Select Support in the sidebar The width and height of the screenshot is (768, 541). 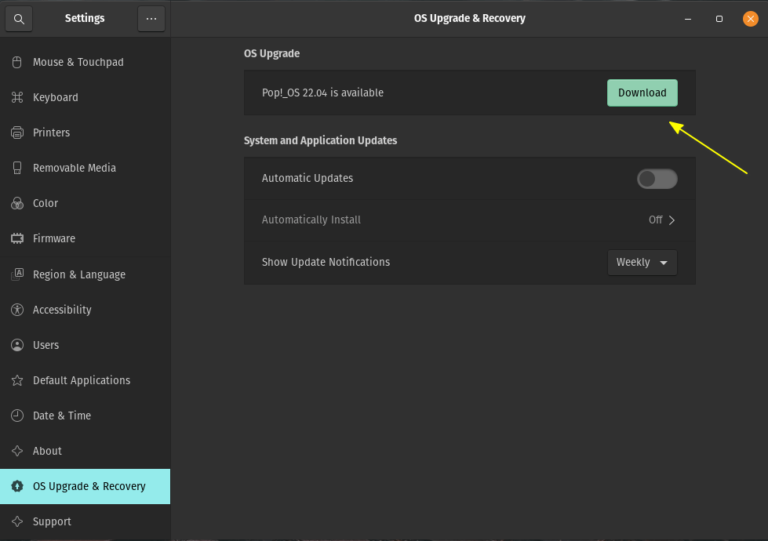click(x=52, y=521)
